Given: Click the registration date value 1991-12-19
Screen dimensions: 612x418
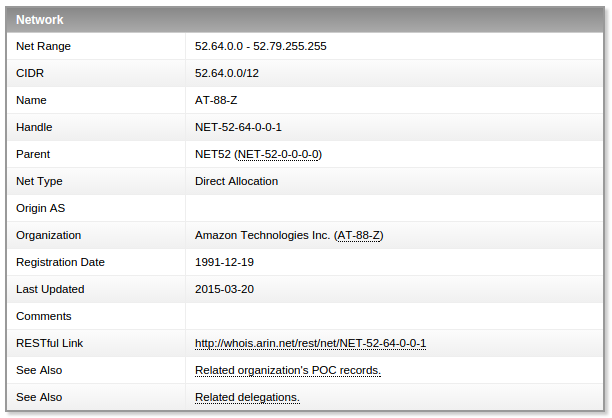Looking at the screenshot, I should click(223, 263).
